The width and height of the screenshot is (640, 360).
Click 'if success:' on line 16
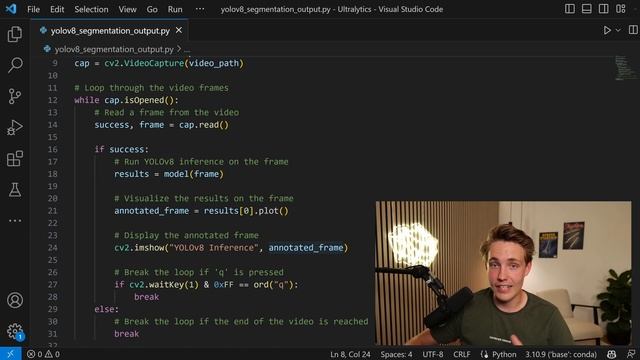[x=122, y=149]
